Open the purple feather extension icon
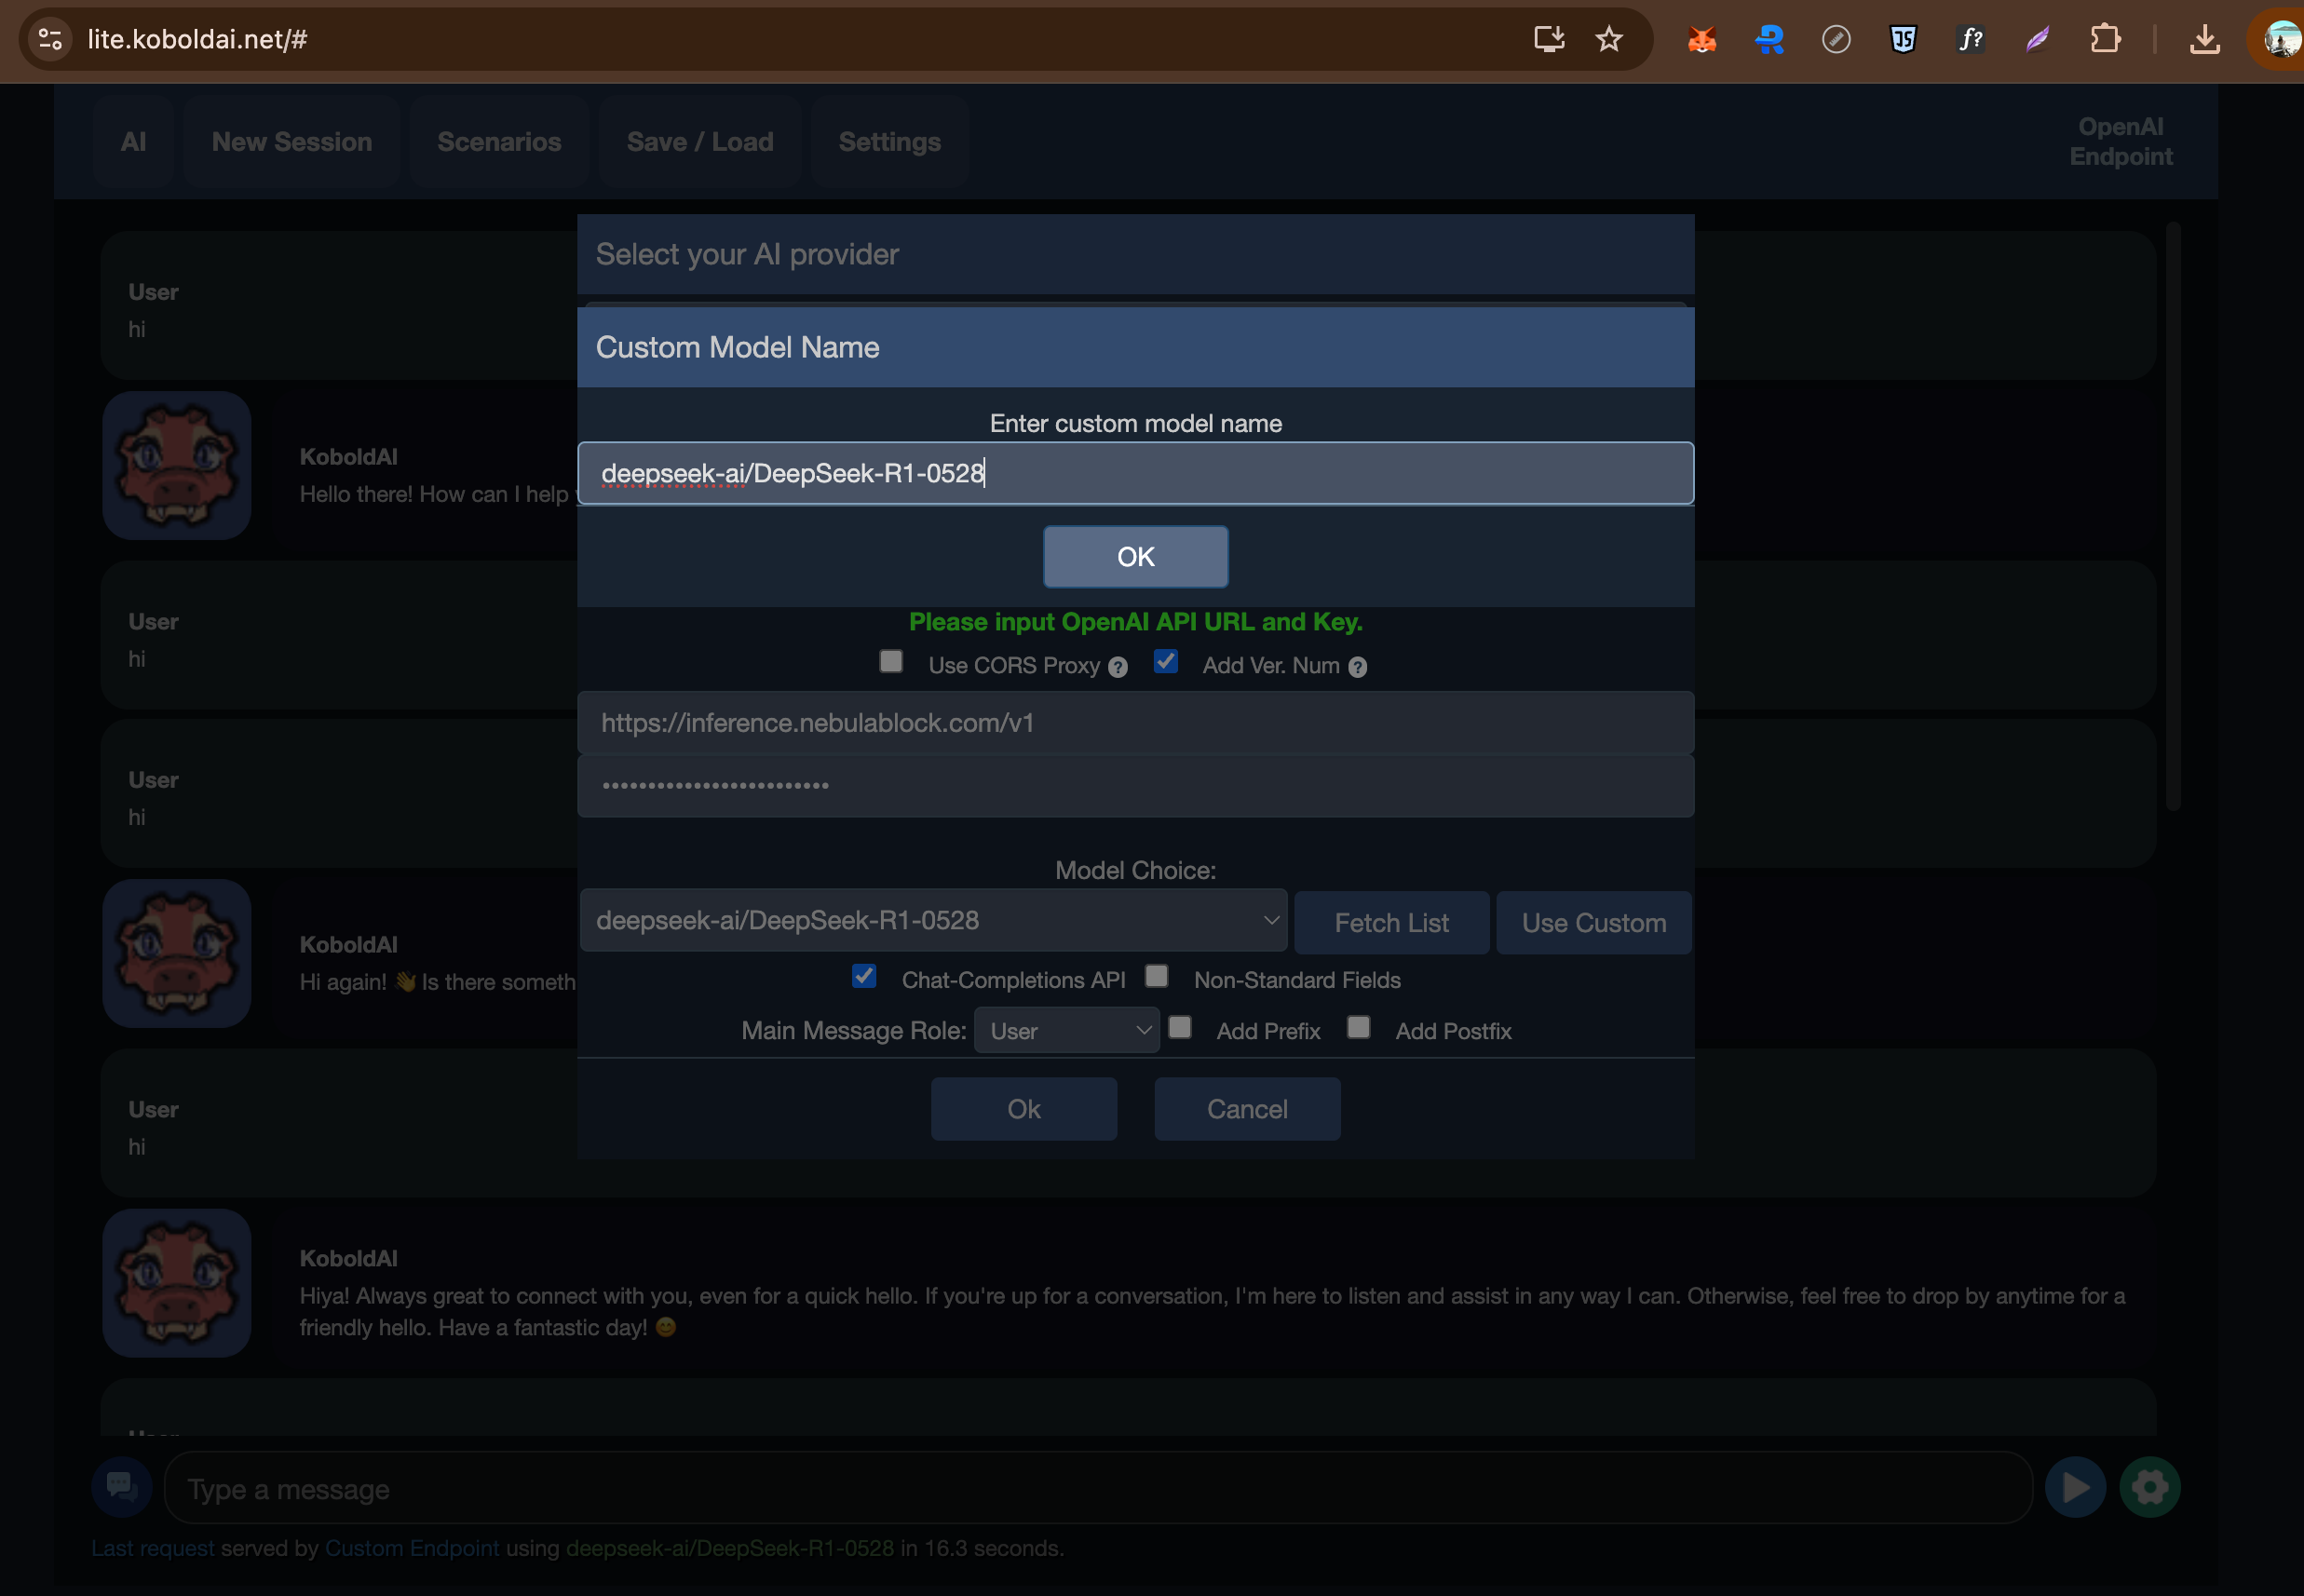The image size is (2304, 1596). tap(2037, 39)
